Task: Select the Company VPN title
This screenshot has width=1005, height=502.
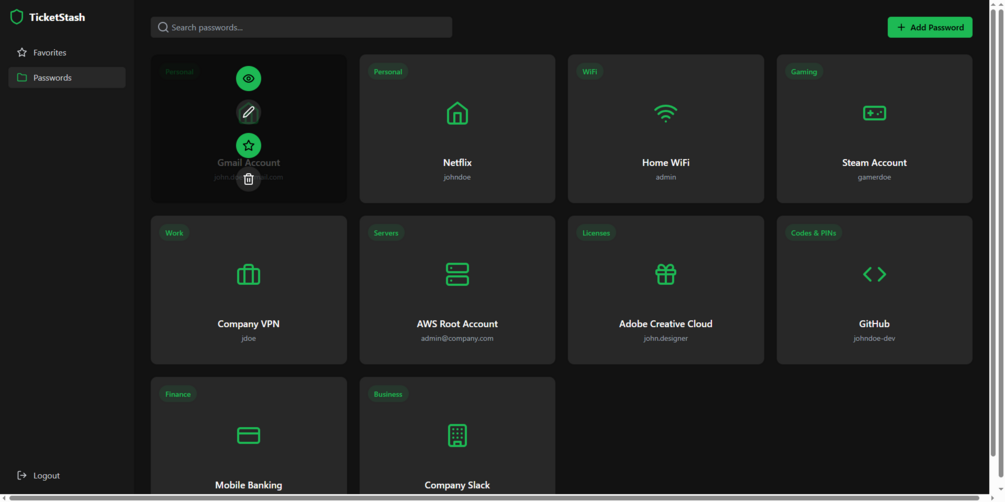Action: tap(249, 324)
